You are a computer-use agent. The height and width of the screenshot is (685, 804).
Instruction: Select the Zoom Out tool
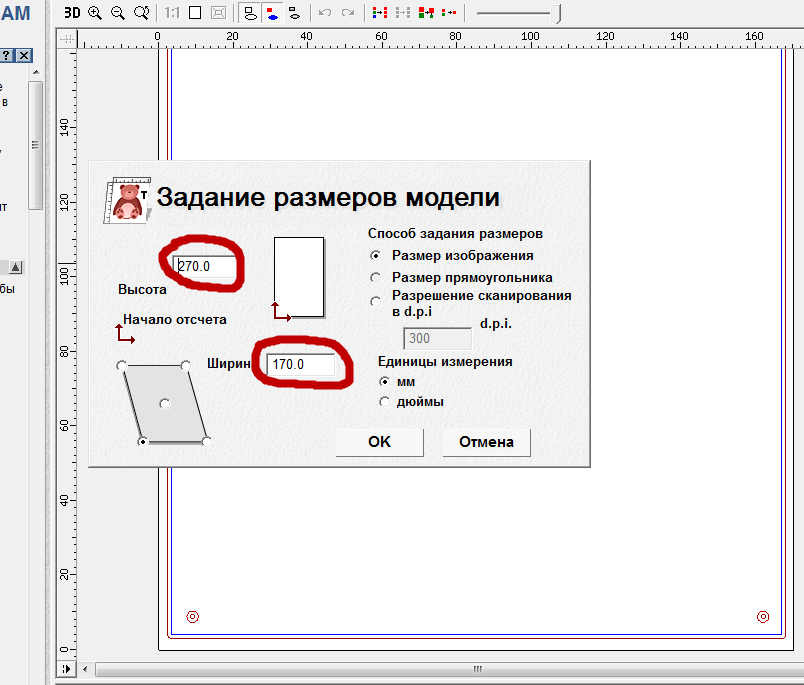click(118, 12)
